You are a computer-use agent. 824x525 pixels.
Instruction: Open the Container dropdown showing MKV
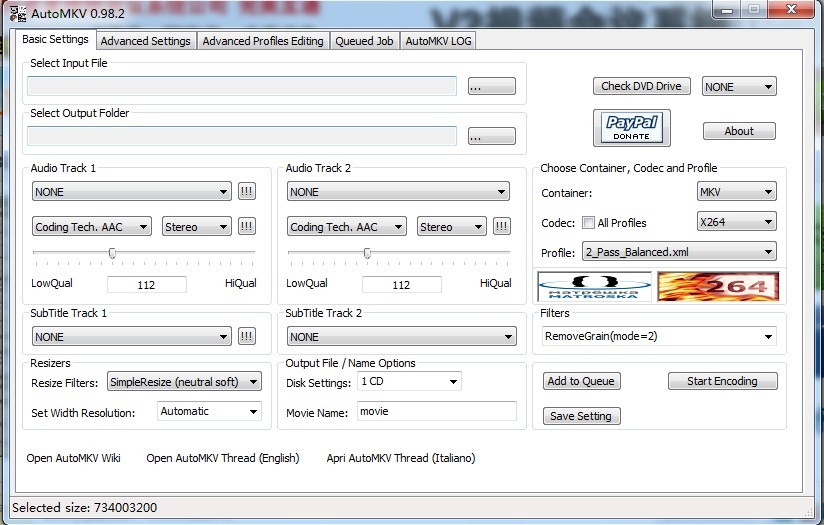(737, 192)
